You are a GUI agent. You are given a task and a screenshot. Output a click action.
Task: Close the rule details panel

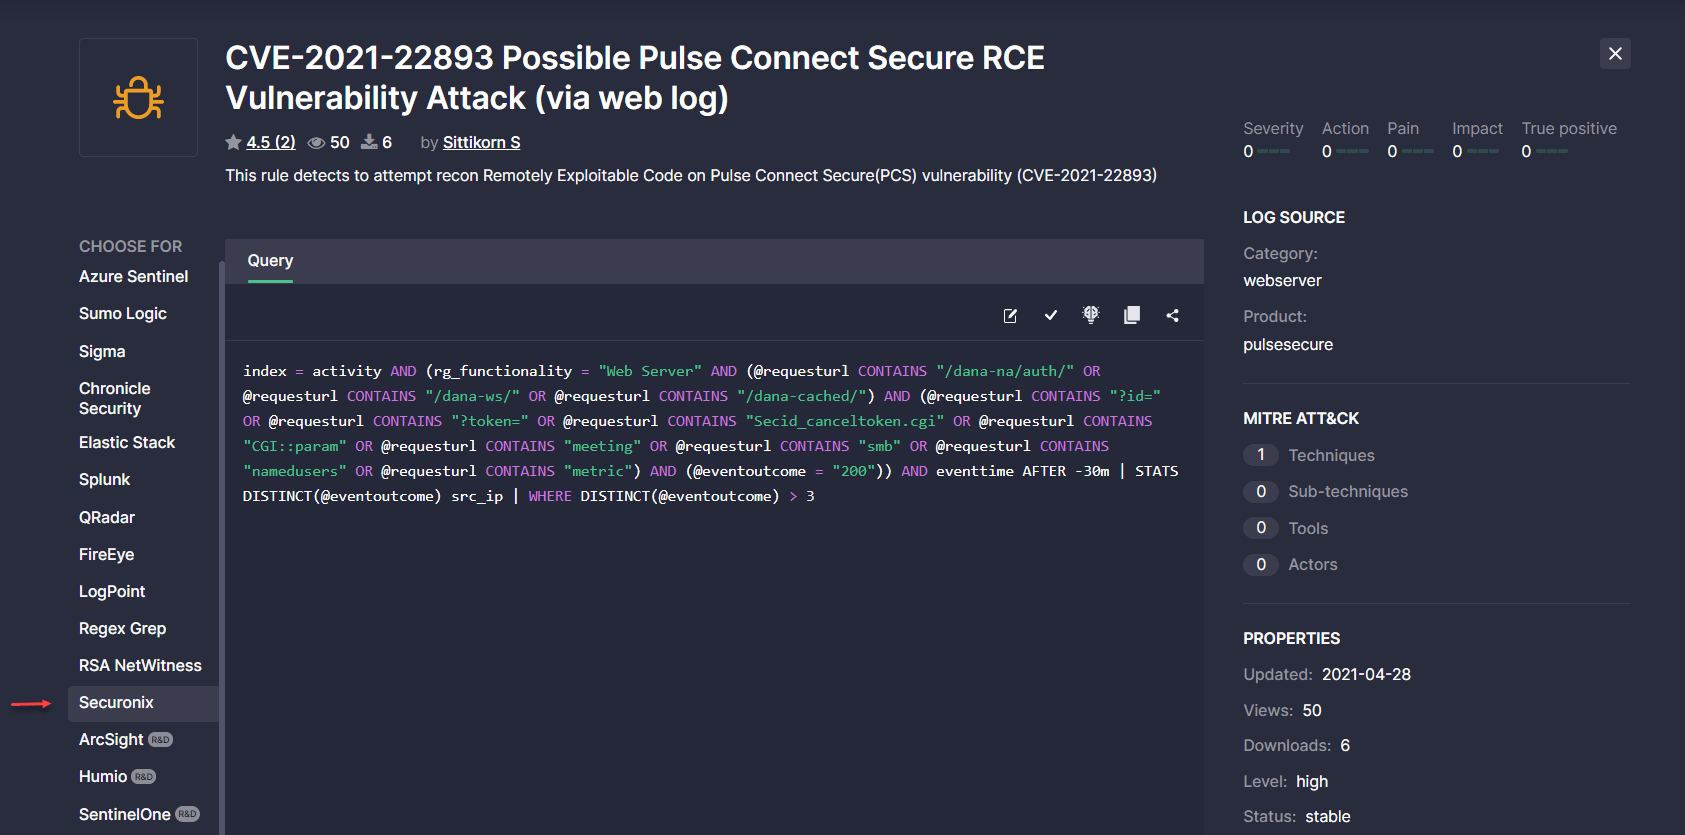[1615, 54]
